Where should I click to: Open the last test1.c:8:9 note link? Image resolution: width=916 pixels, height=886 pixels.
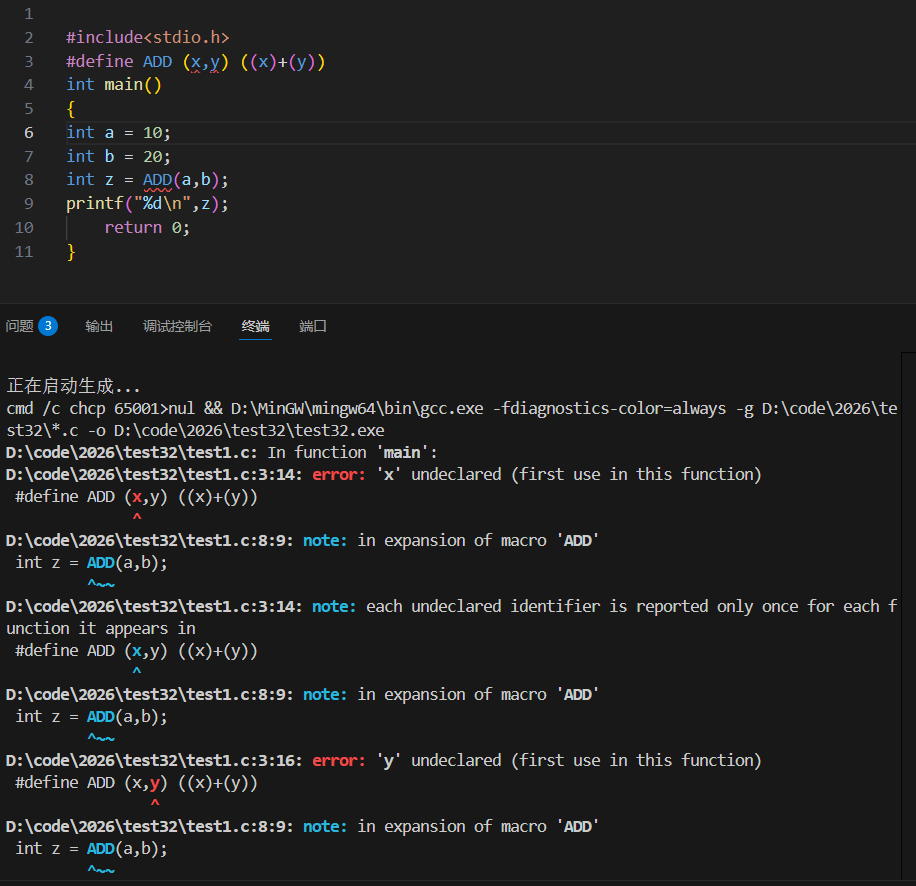(x=150, y=826)
